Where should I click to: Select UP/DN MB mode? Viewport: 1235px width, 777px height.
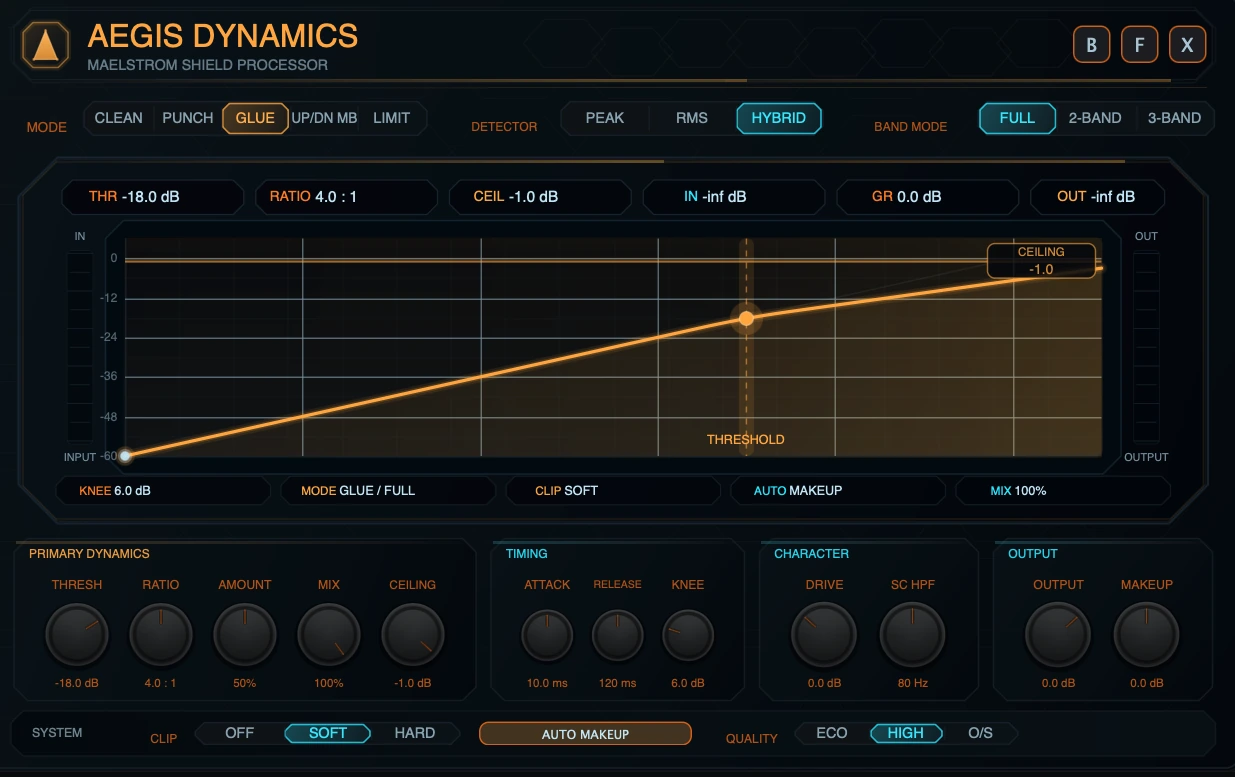coord(324,118)
